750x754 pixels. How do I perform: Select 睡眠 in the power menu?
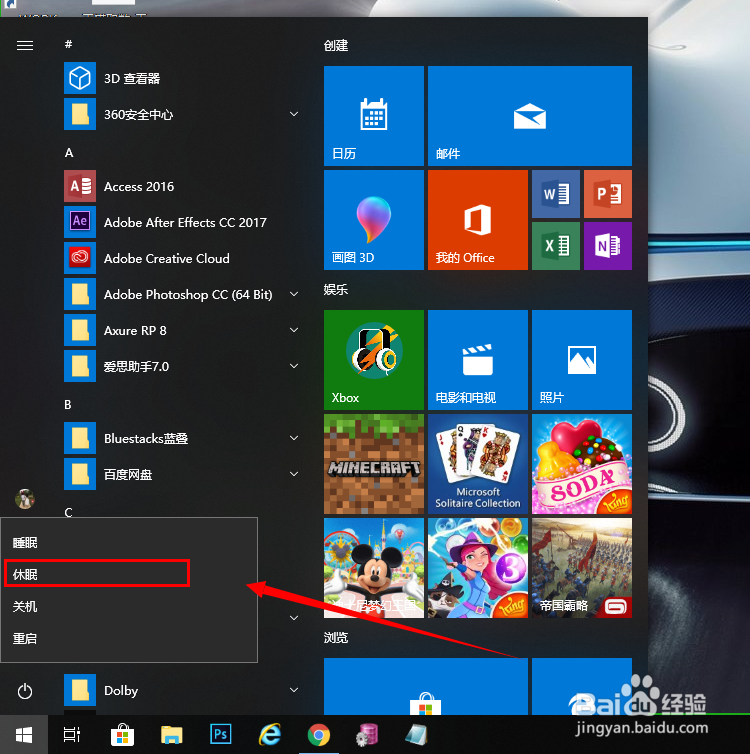click(x=129, y=542)
